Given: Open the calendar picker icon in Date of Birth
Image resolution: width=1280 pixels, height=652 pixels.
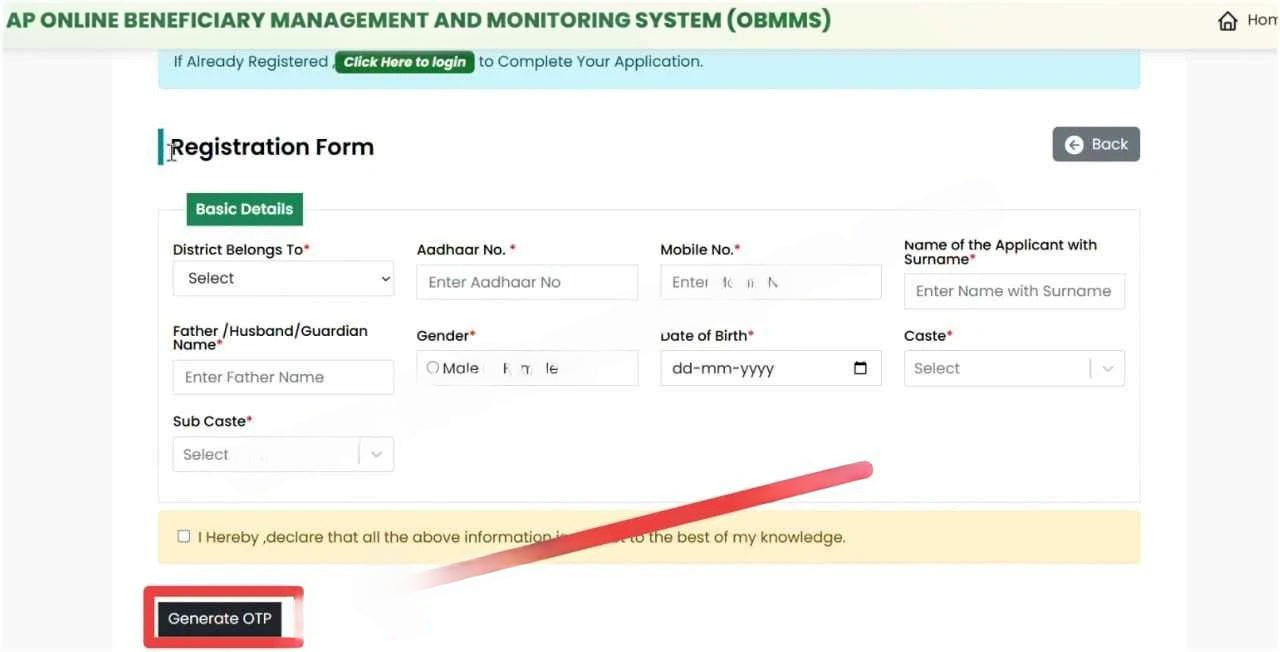Looking at the screenshot, I should (860, 368).
